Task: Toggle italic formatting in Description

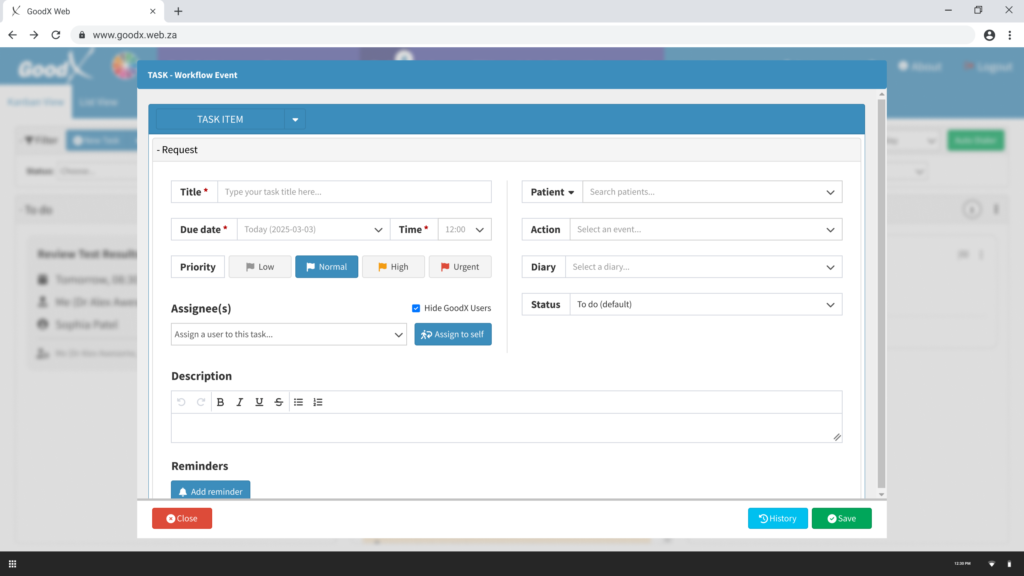Action: click(240, 402)
